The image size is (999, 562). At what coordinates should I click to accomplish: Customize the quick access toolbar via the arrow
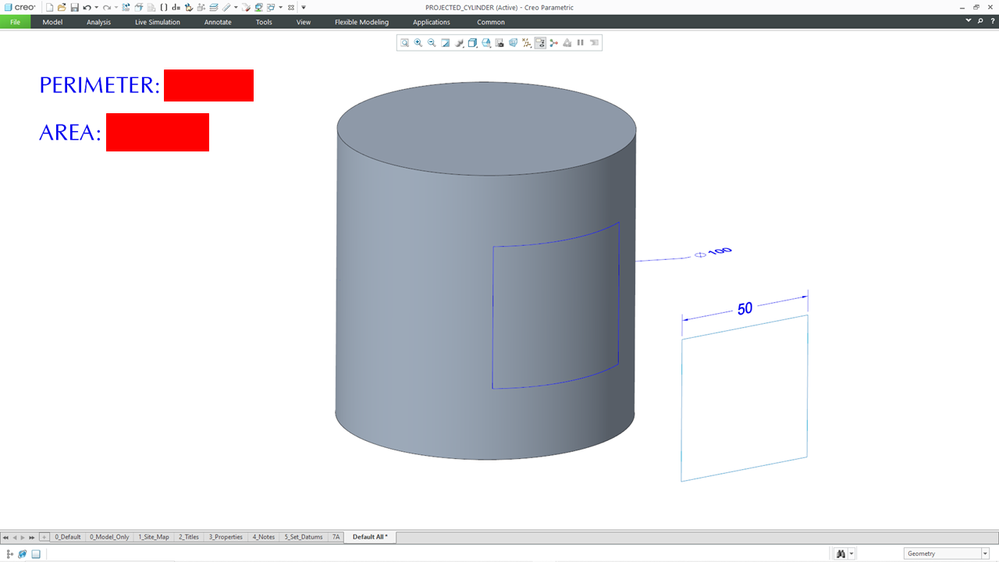[x=303, y=8]
